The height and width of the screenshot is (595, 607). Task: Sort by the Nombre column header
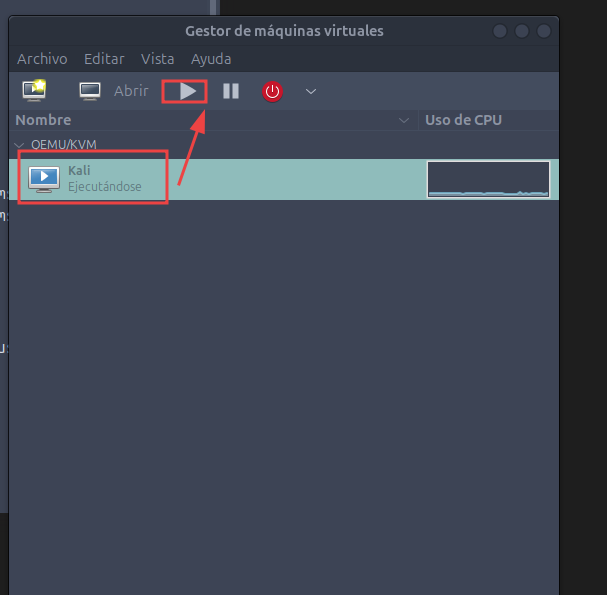pos(45,120)
